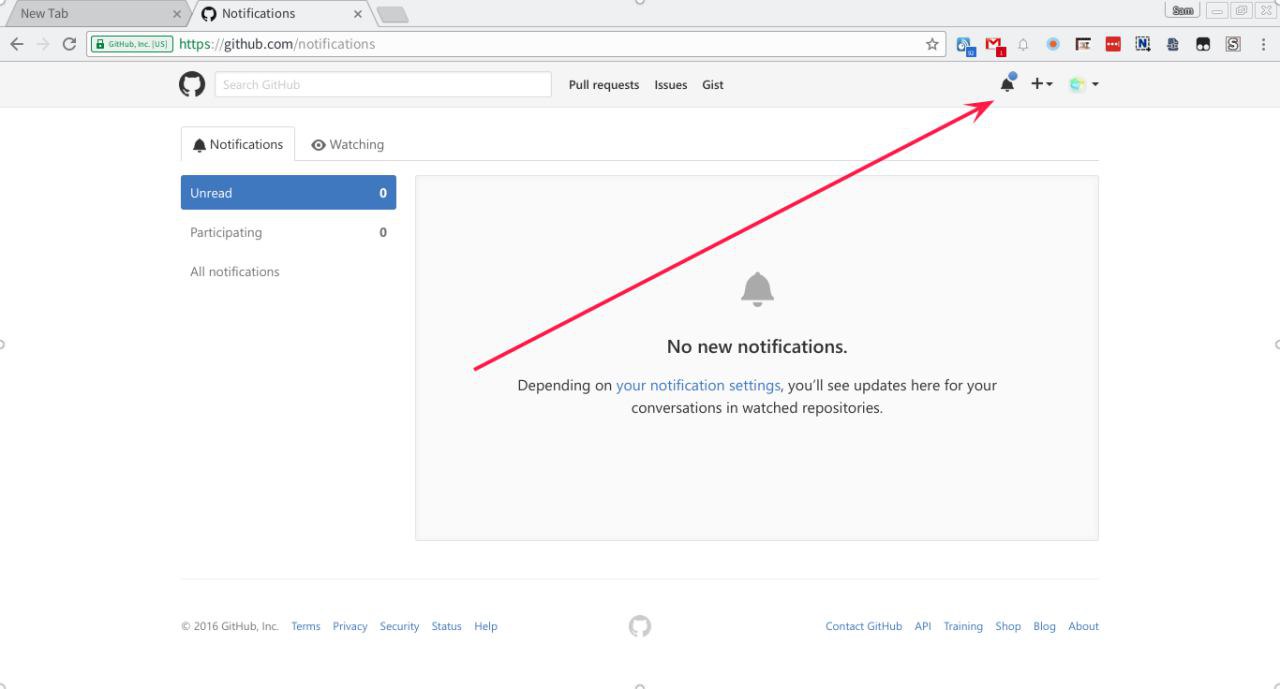Switch to the Watching tab

coord(348,144)
